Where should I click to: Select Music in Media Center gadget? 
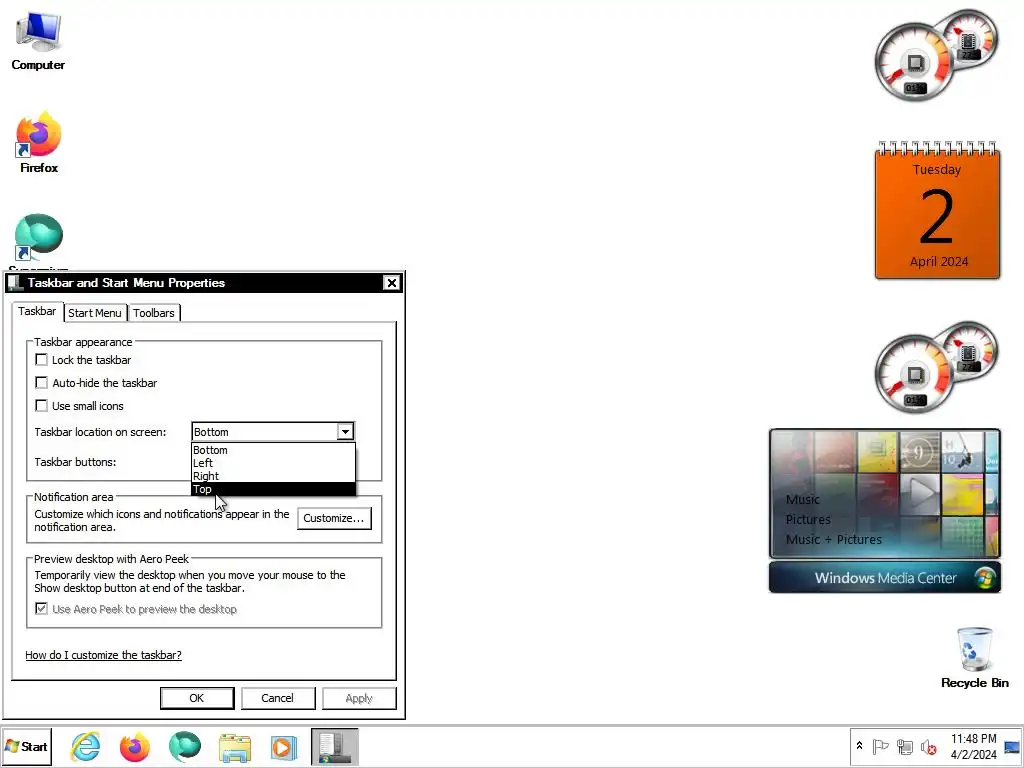click(803, 500)
